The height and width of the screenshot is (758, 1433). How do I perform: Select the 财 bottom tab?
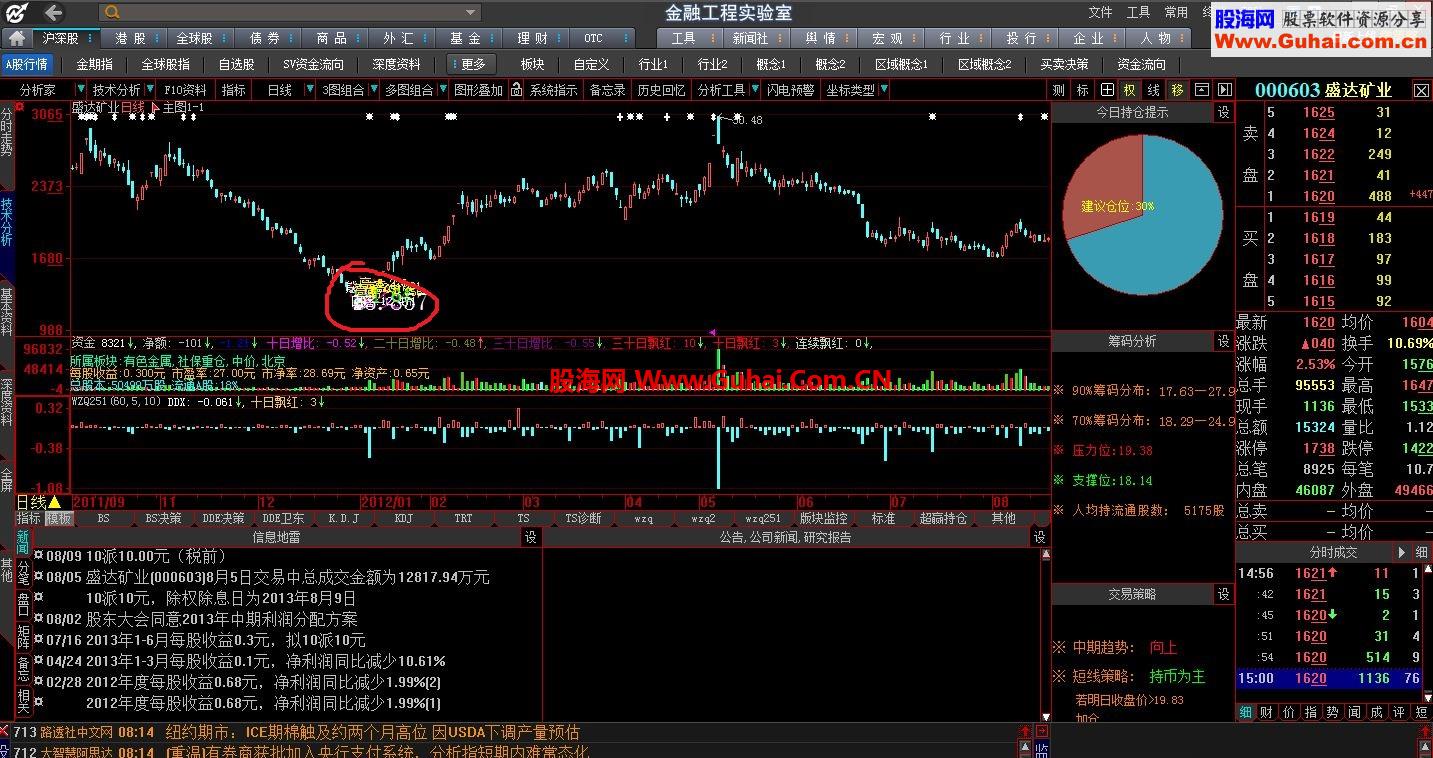point(1267,712)
